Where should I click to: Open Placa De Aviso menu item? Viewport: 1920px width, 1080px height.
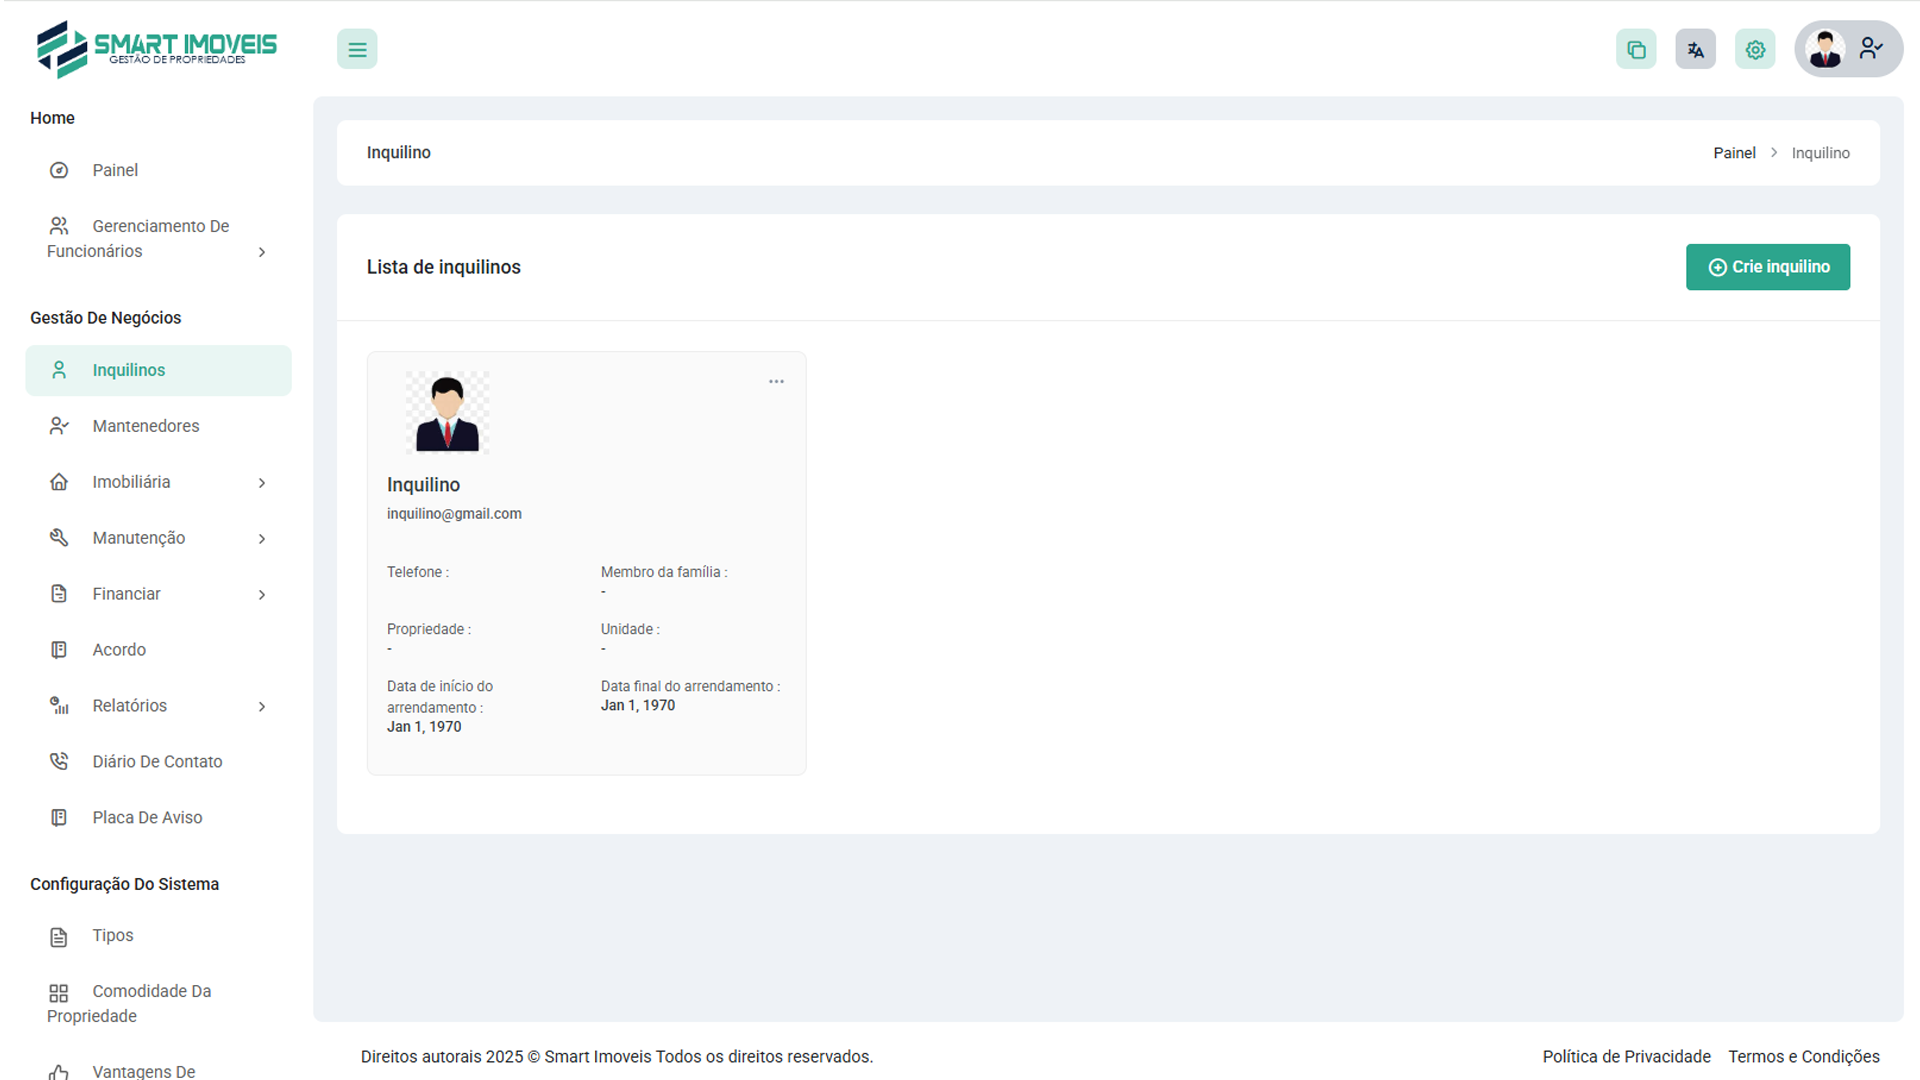coord(147,818)
